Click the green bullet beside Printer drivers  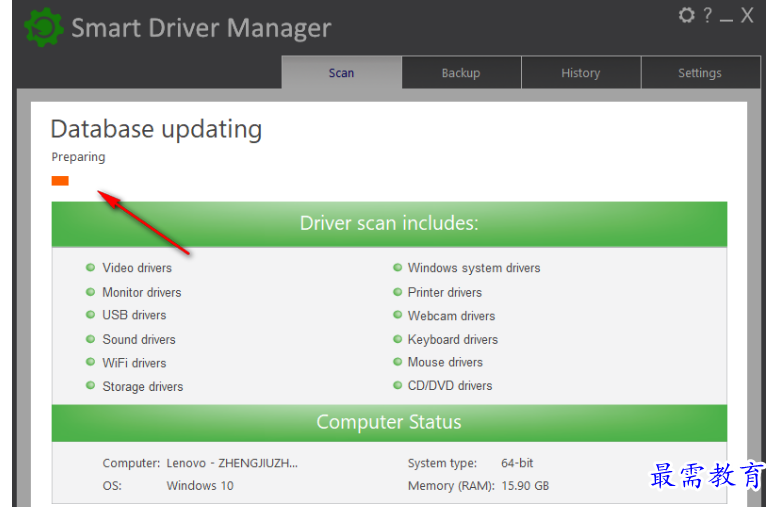(x=397, y=292)
